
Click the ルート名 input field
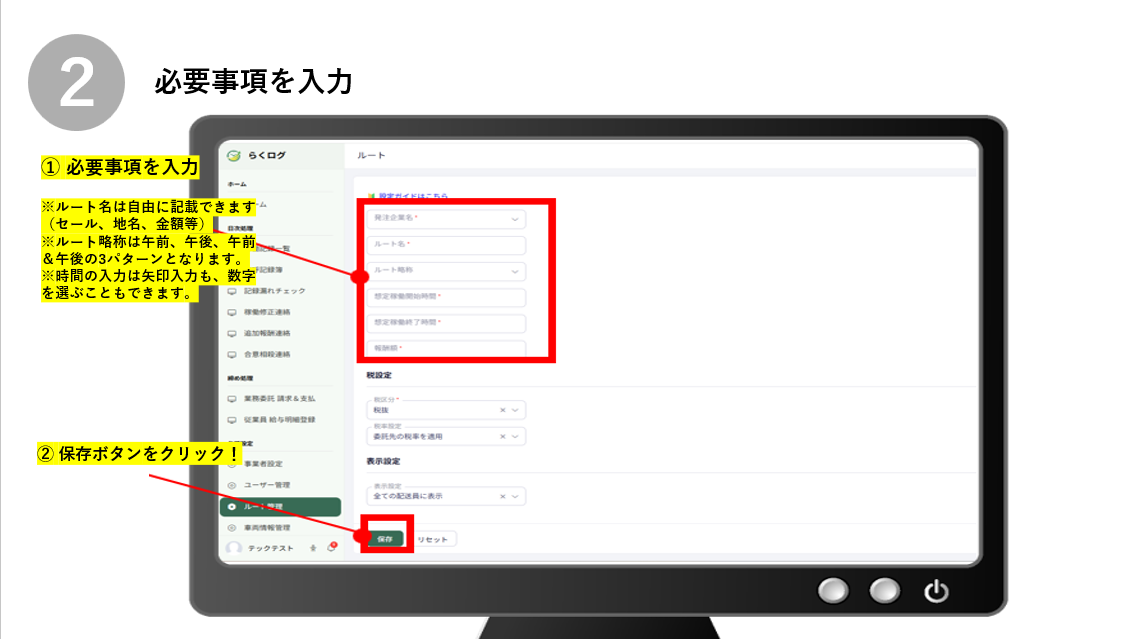tap(445, 245)
